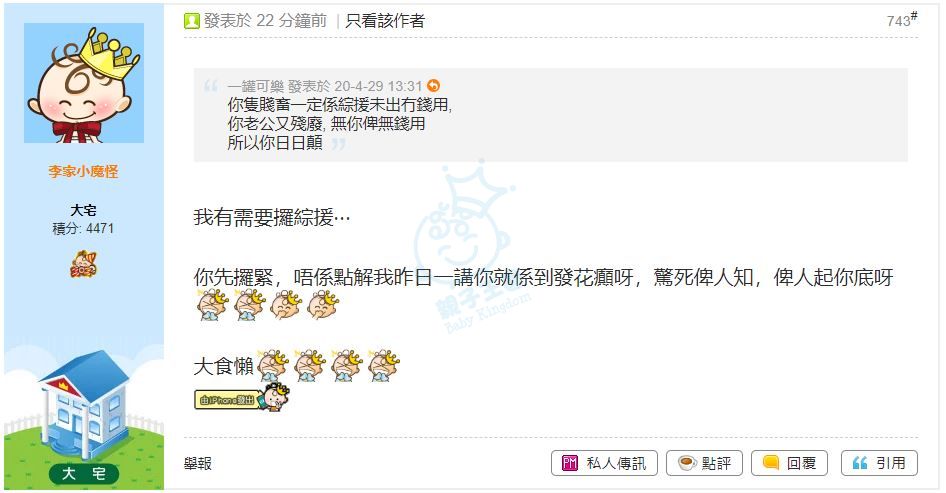Click the 由iPhone發出 badge icon

(242, 398)
